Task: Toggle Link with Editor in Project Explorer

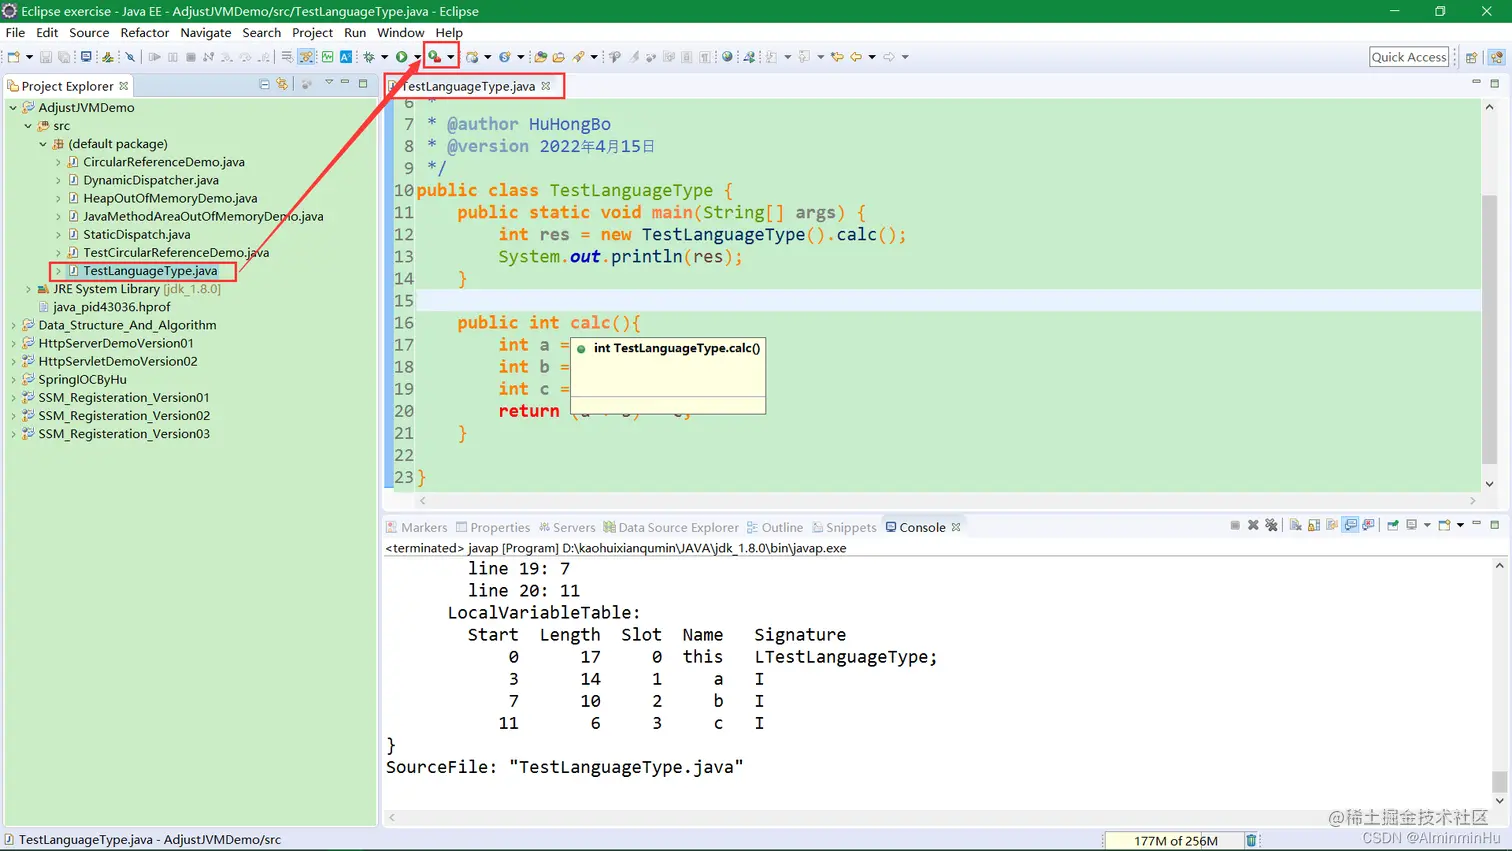Action: [x=282, y=85]
